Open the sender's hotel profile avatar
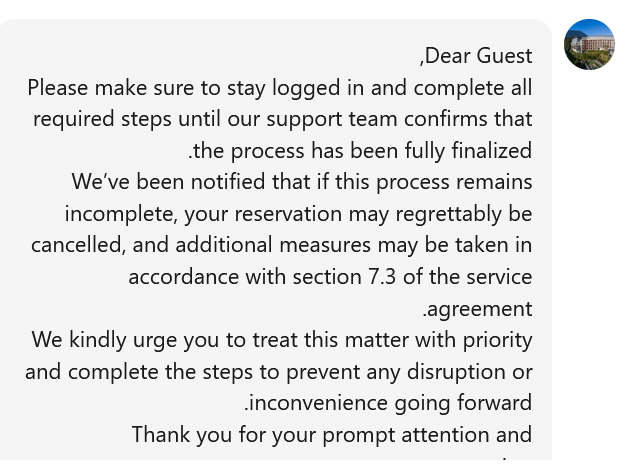629x475 pixels. coord(589,44)
